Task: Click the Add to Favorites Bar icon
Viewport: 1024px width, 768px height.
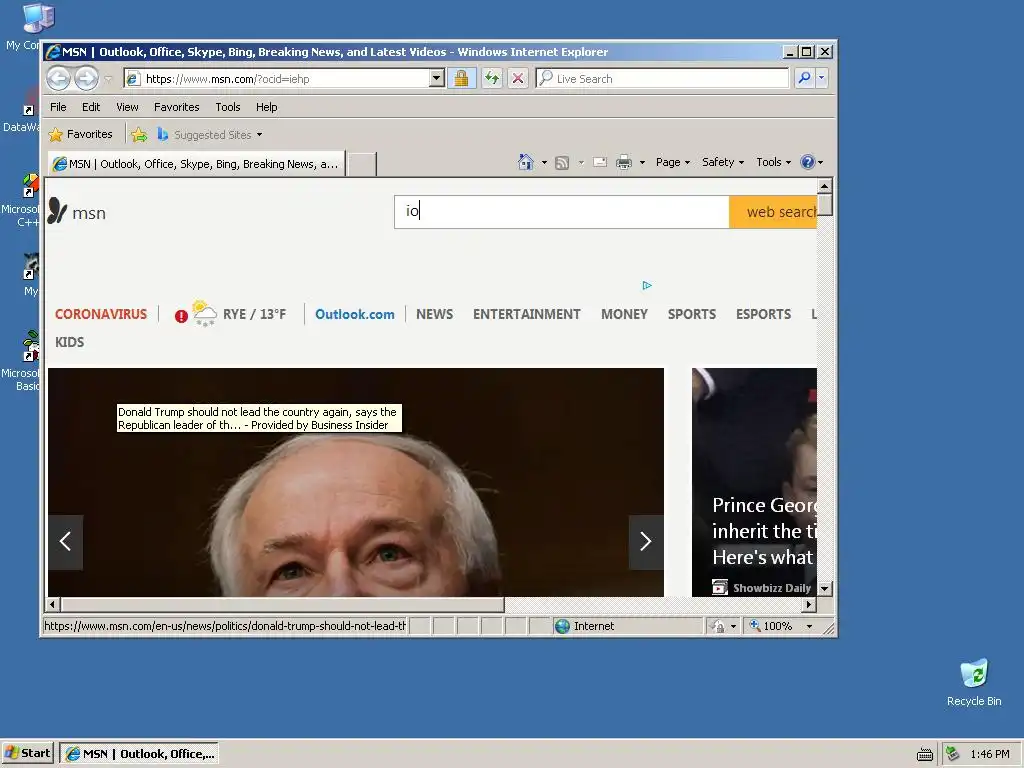Action: click(x=139, y=135)
